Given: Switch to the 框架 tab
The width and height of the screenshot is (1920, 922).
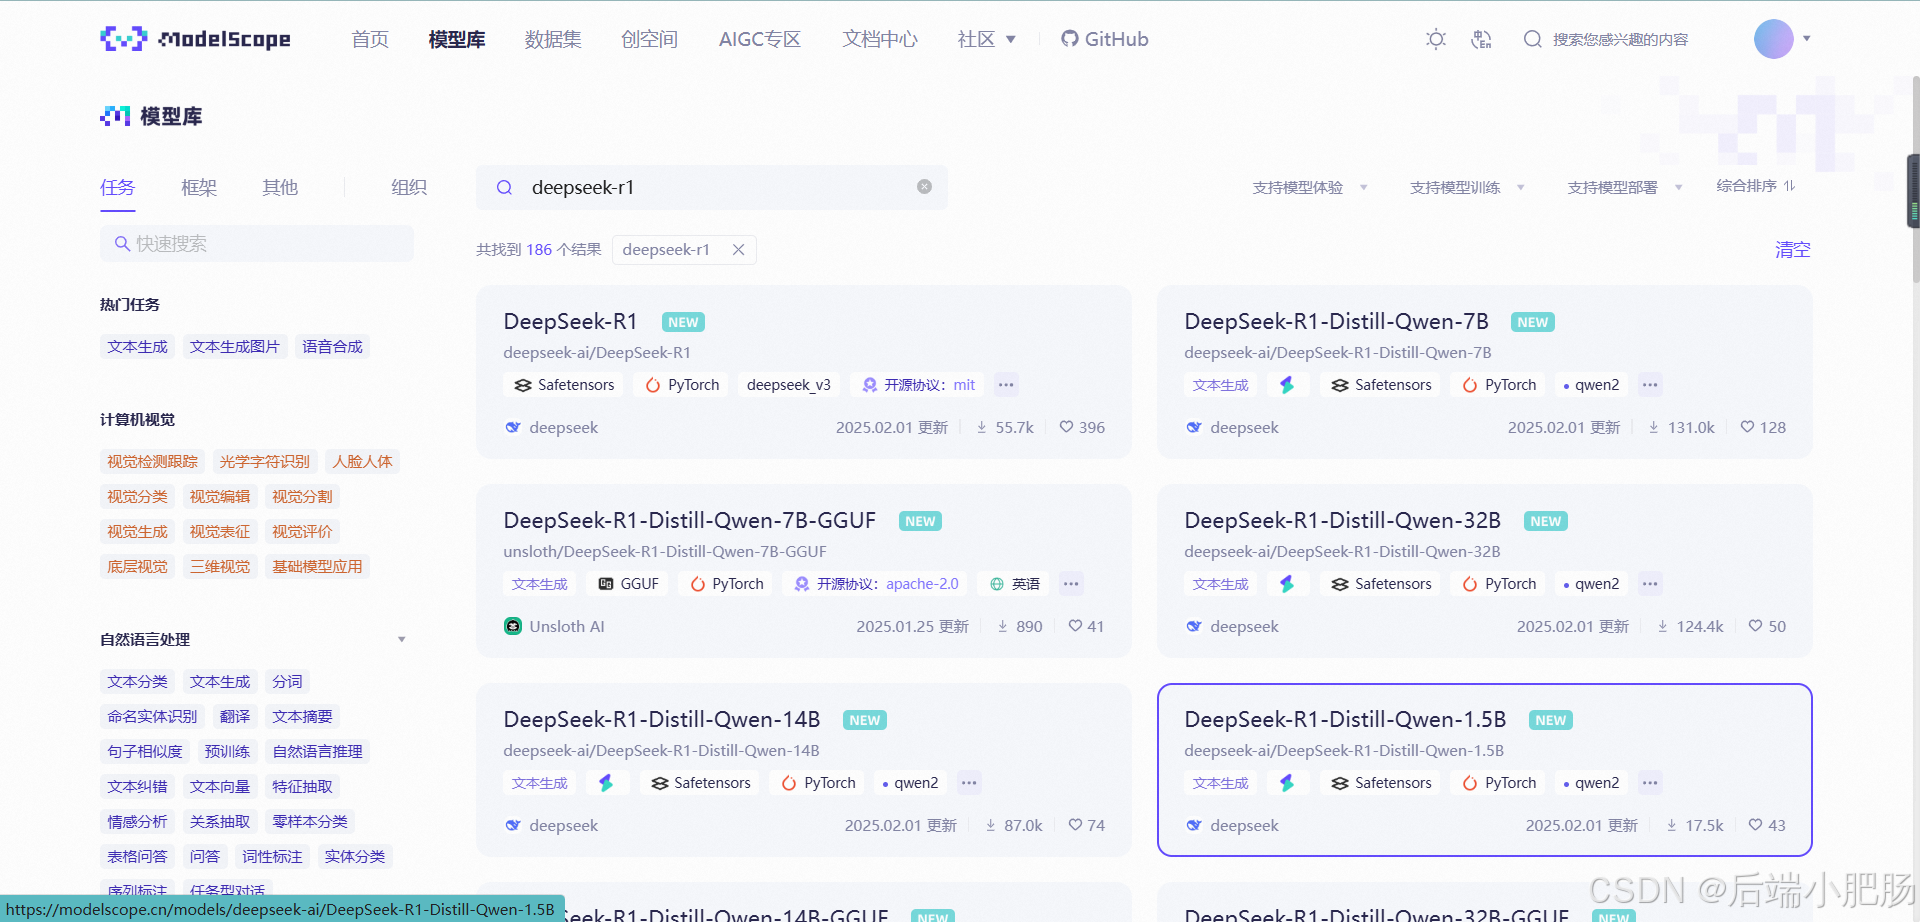Looking at the screenshot, I should [x=198, y=187].
